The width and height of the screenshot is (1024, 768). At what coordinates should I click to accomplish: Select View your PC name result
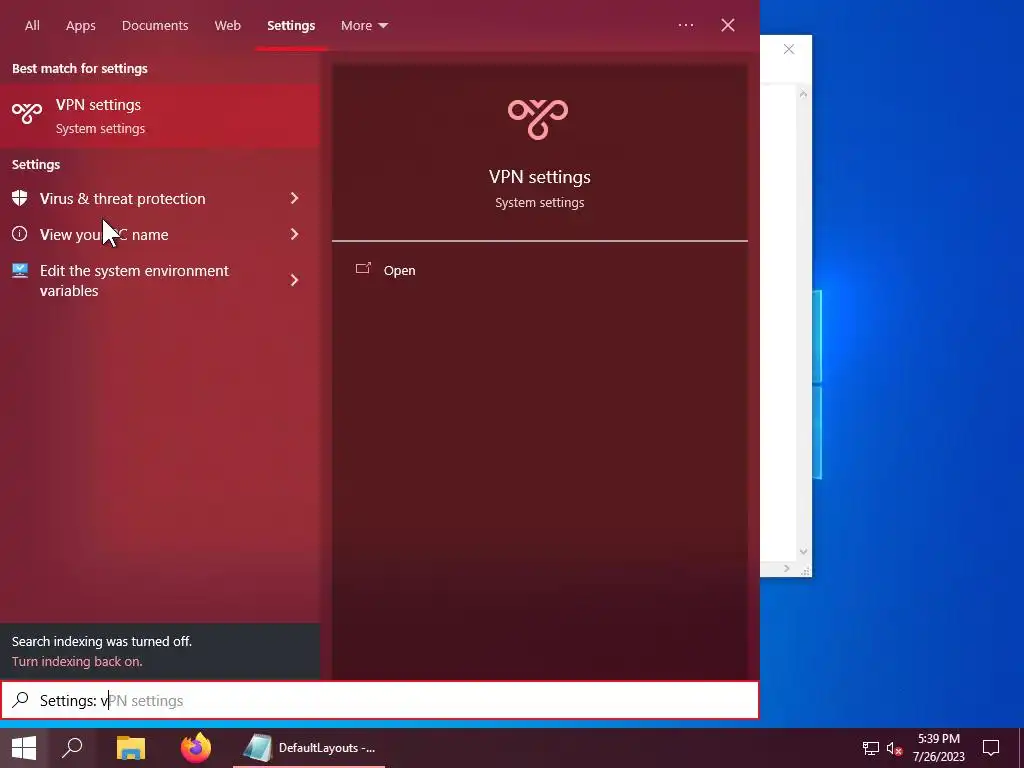[159, 234]
